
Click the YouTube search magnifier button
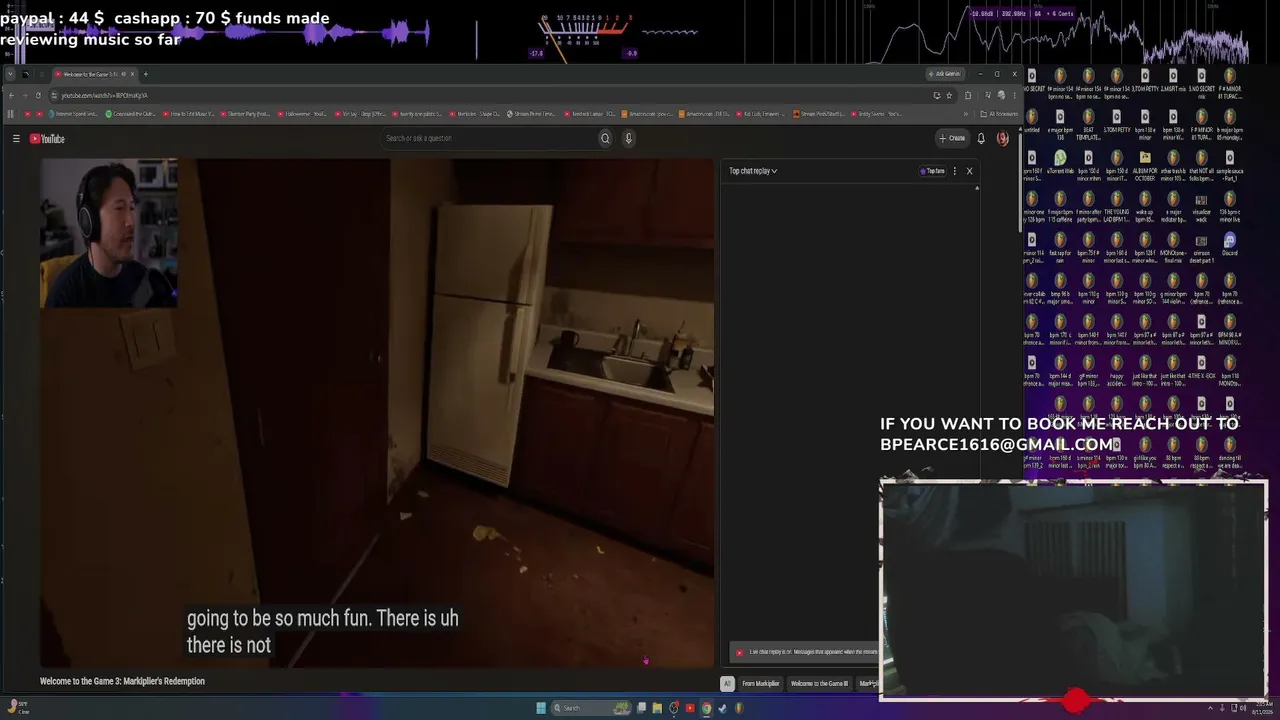point(605,139)
